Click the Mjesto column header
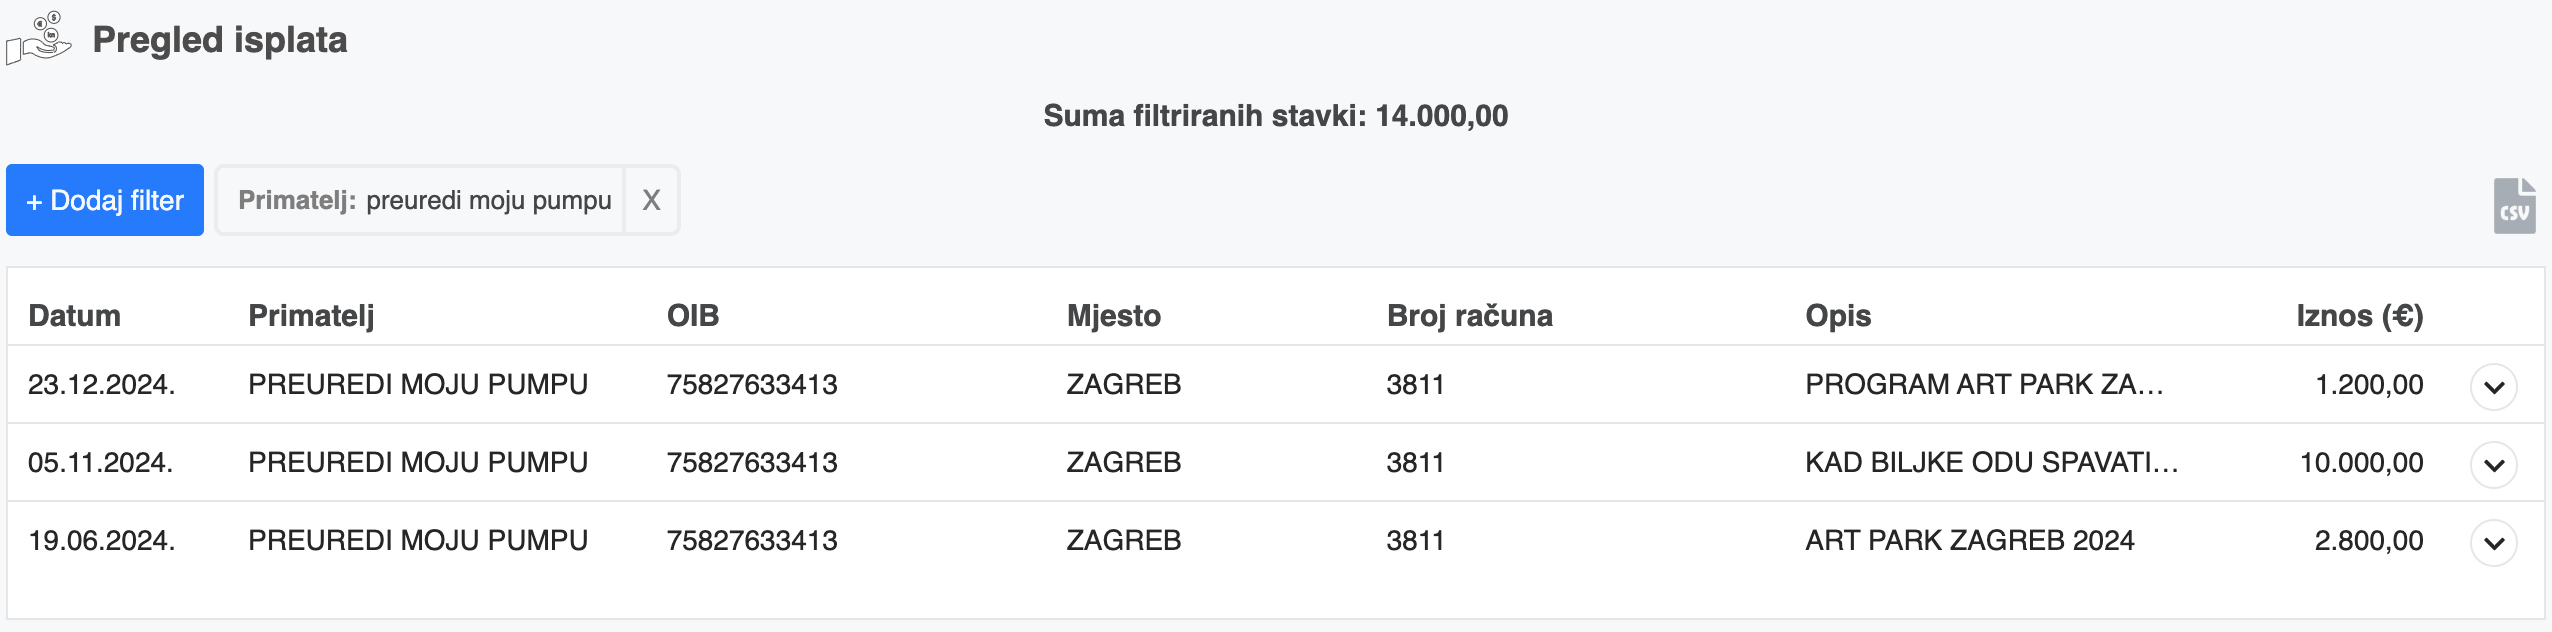This screenshot has height=632, width=2552. (x=1114, y=316)
